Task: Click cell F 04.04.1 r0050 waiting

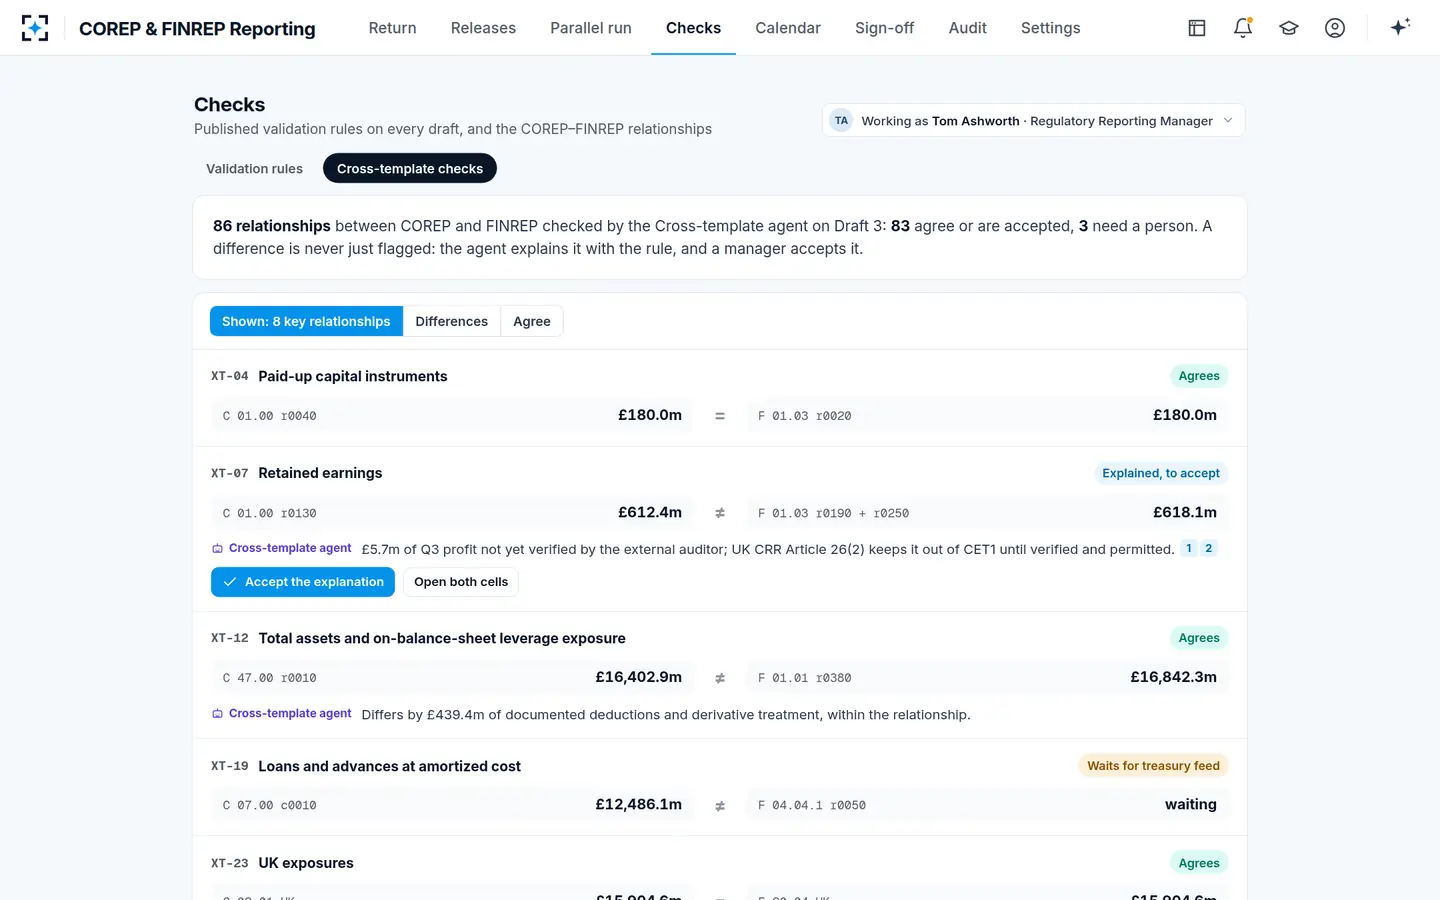Action: (x=987, y=805)
